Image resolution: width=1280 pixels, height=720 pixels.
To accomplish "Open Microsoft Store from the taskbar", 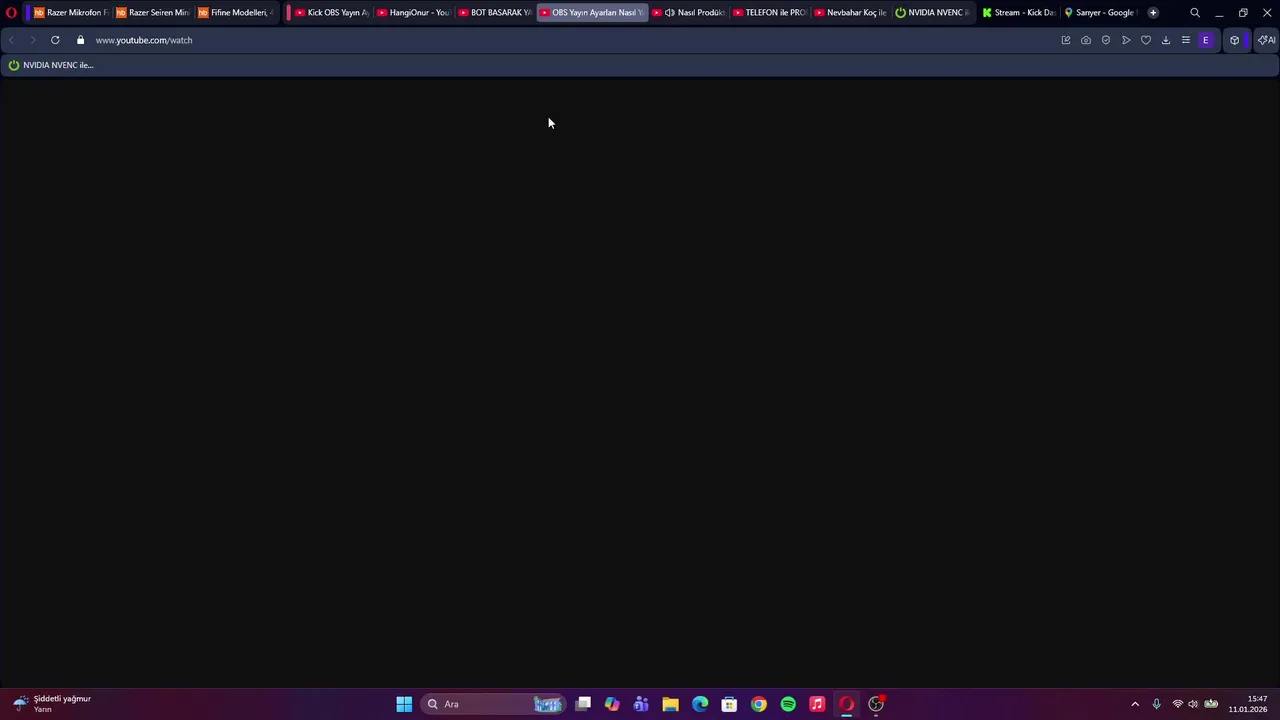I will coord(729,704).
